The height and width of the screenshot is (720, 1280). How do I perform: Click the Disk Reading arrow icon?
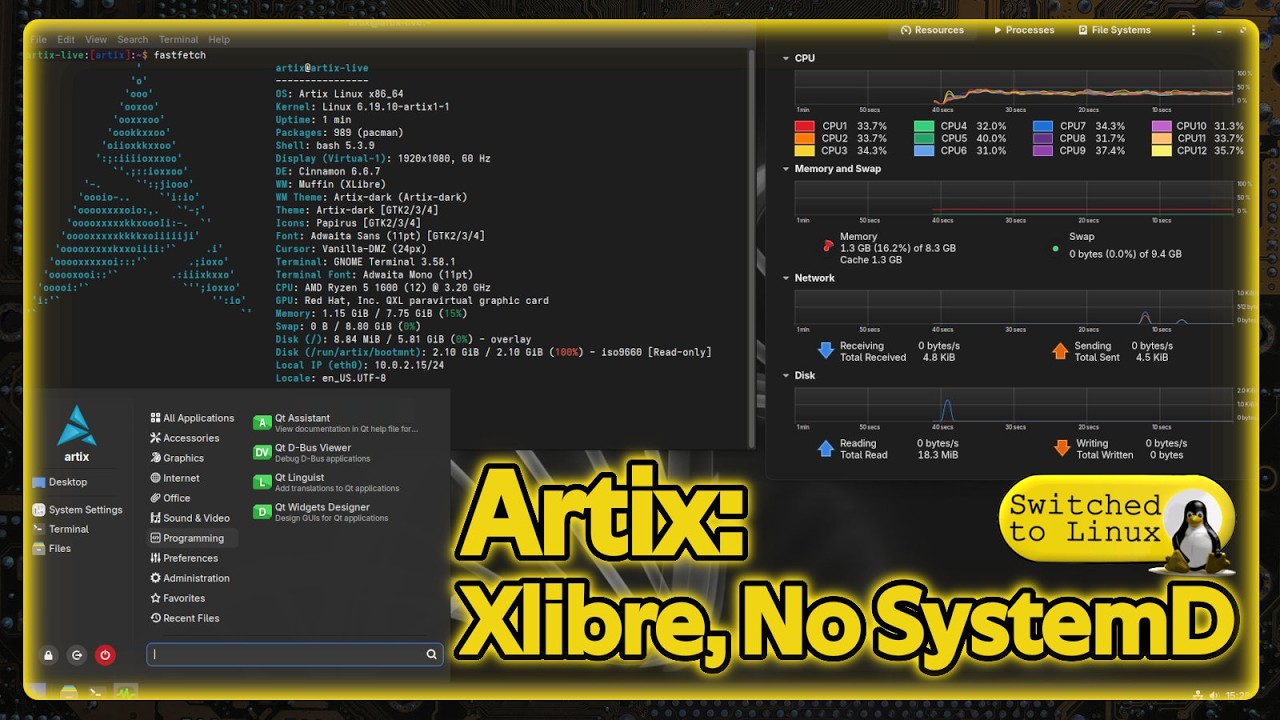(825, 449)
